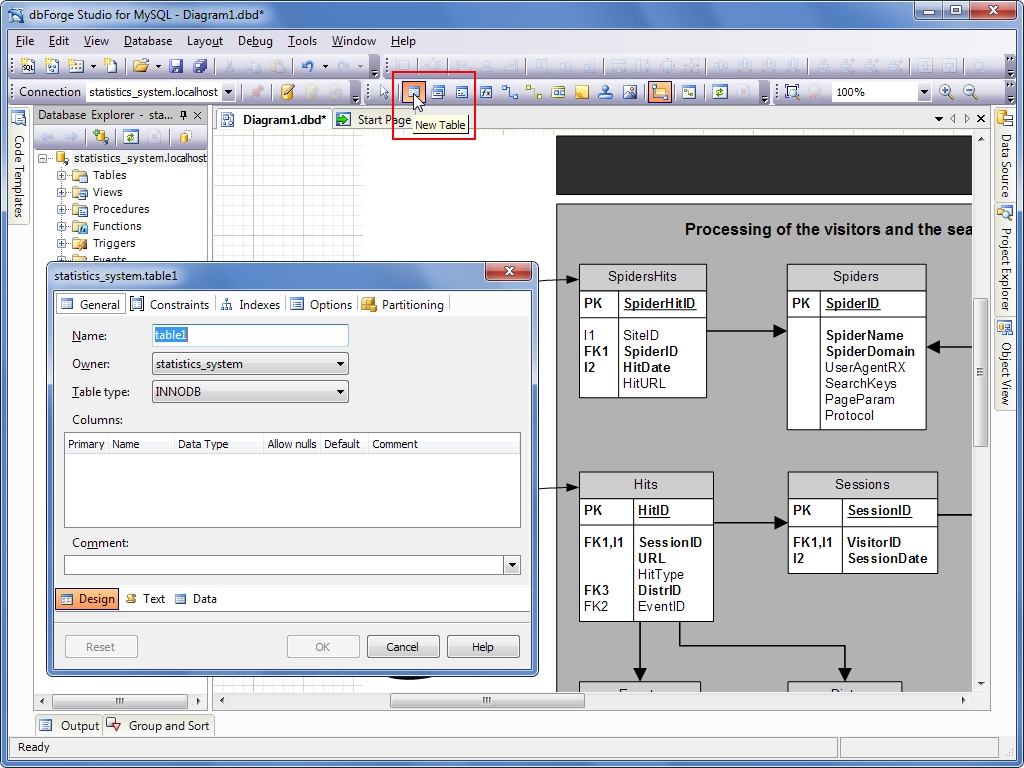Viewport: 1024px width, 768px height.
Task: Click the New Function fx icon
Action: pos(486,92)
